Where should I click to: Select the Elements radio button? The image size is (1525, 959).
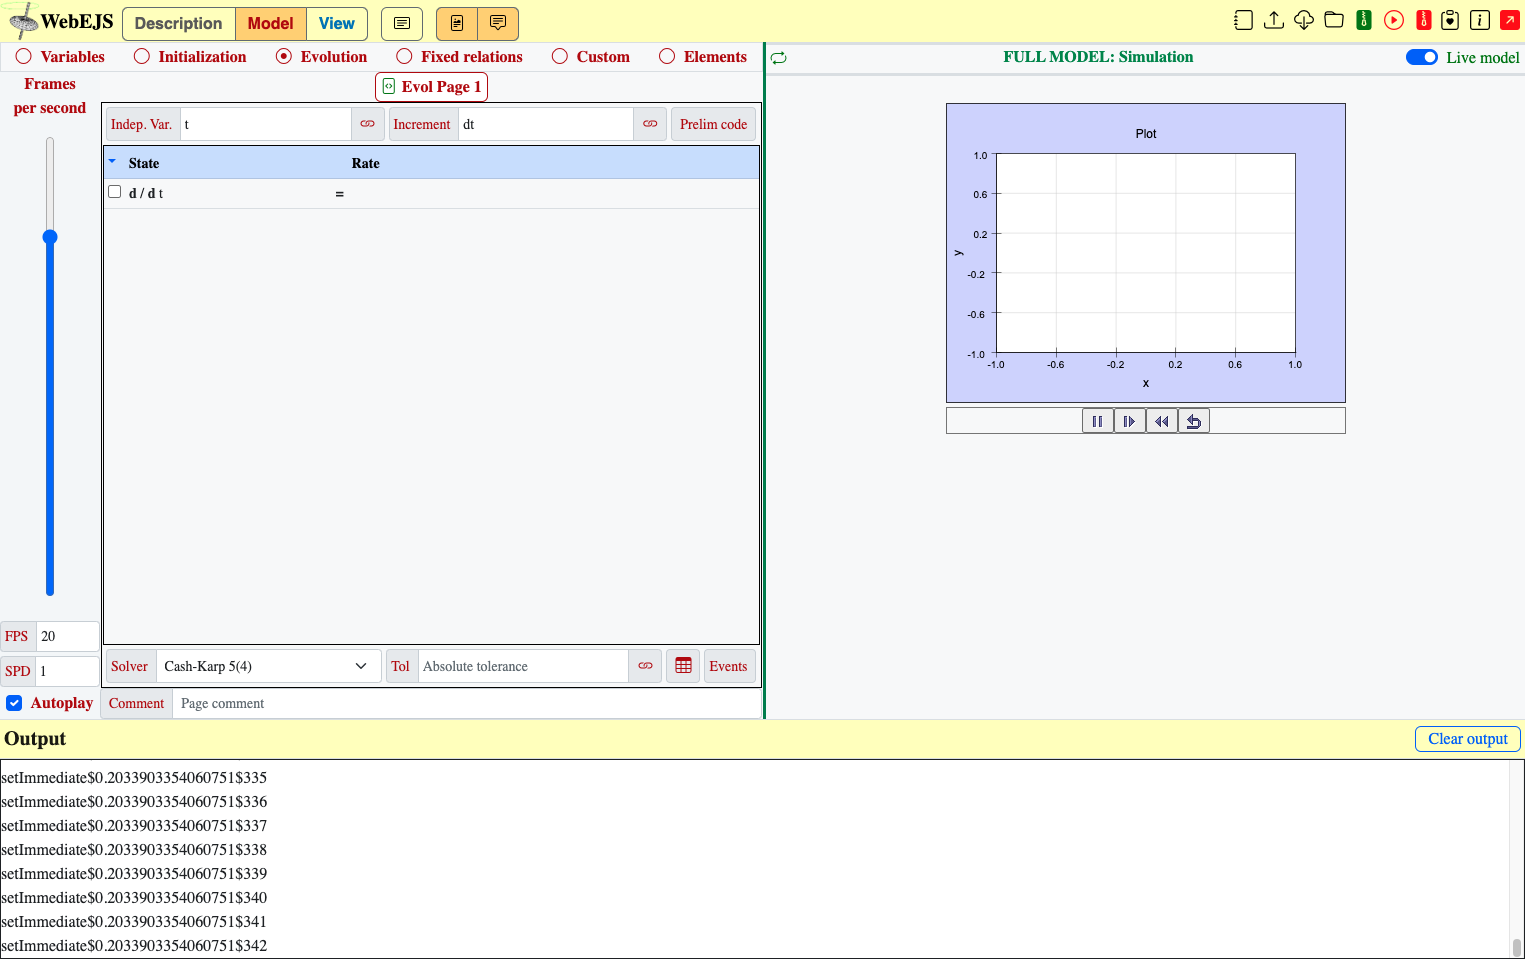pyautogui.click(x=667, y=56)
